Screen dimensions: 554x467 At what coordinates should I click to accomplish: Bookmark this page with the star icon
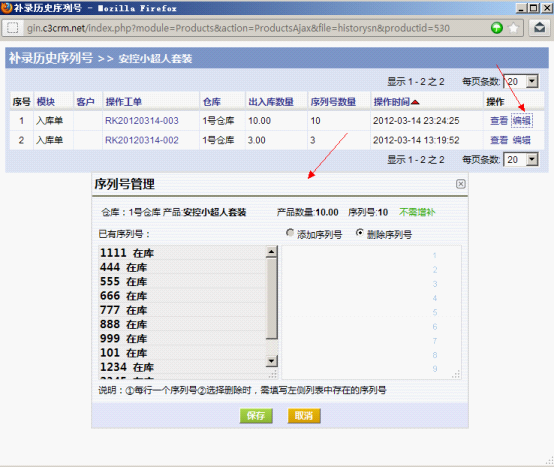tap(513, 28)
